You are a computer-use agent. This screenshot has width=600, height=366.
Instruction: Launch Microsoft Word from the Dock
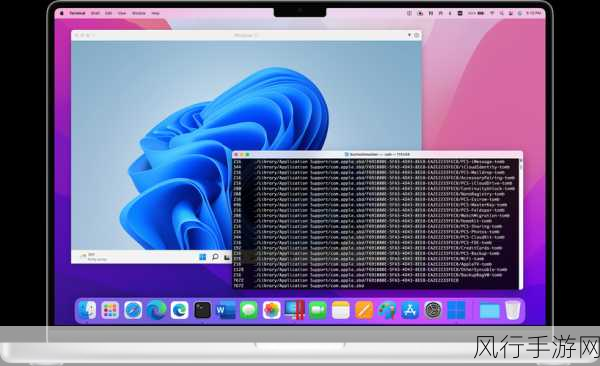tap(225, 310)
